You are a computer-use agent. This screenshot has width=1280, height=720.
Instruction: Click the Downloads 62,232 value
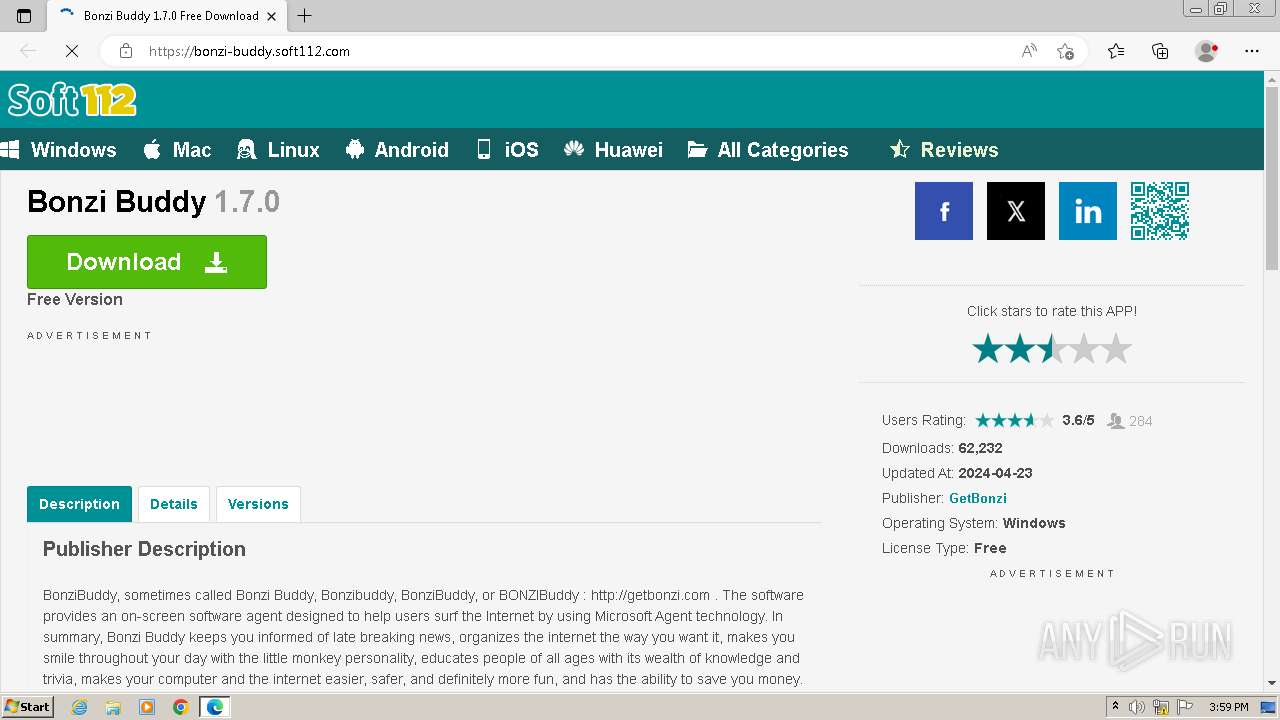980,448
